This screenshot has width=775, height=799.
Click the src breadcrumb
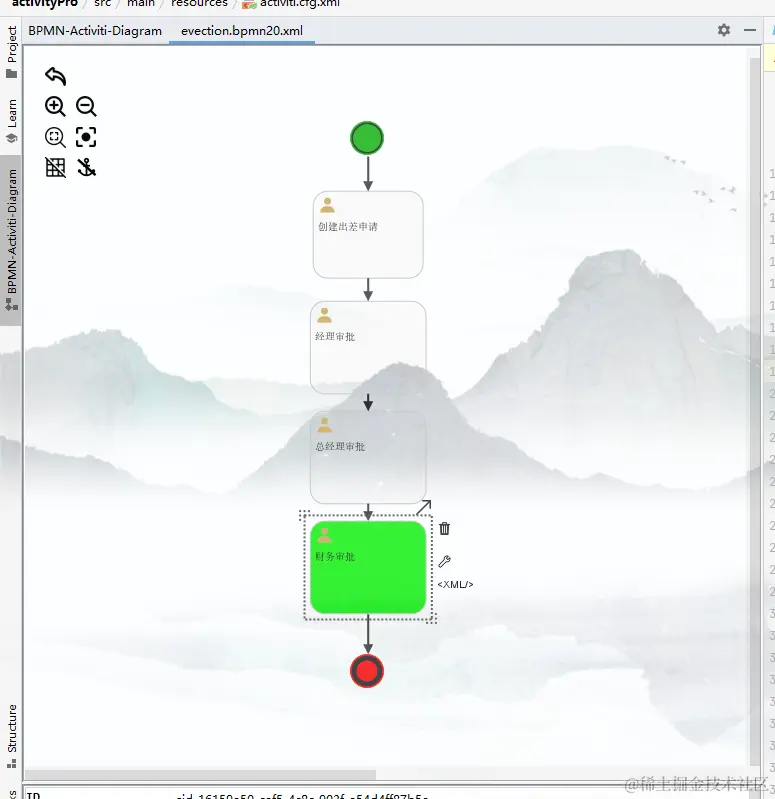click(102, 4)
